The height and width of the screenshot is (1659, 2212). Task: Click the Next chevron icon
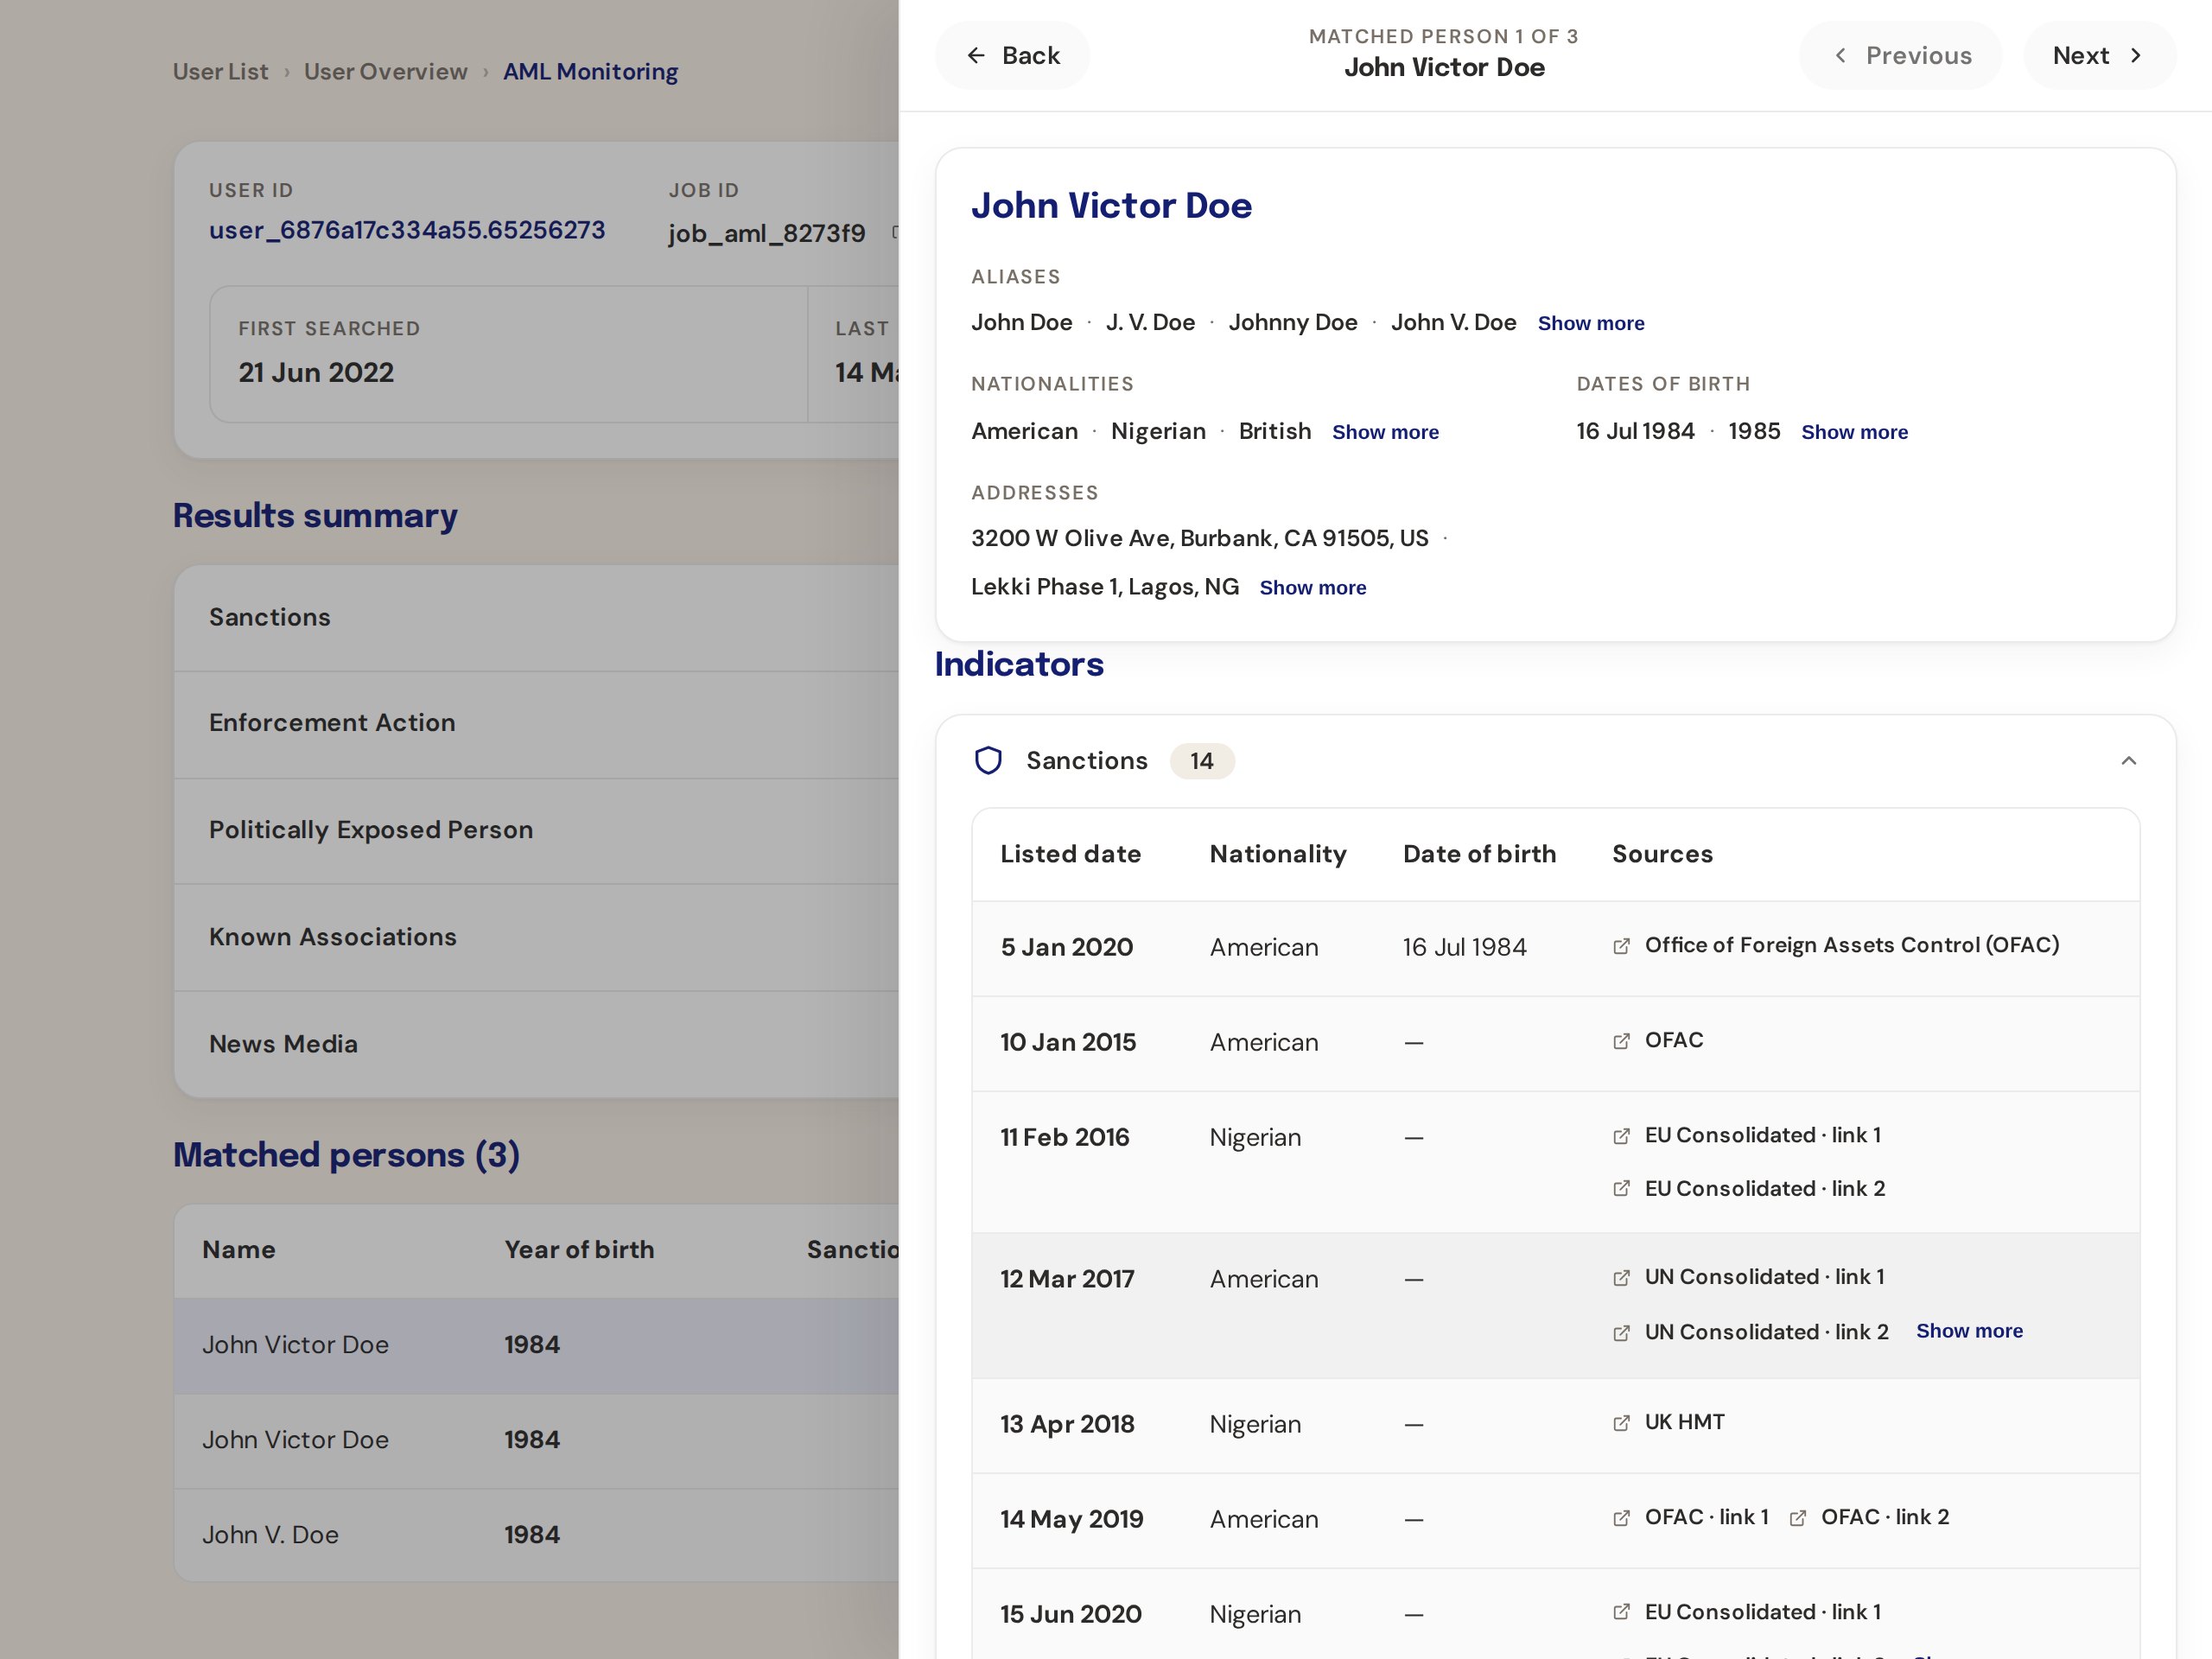[x=2135, y=56]
